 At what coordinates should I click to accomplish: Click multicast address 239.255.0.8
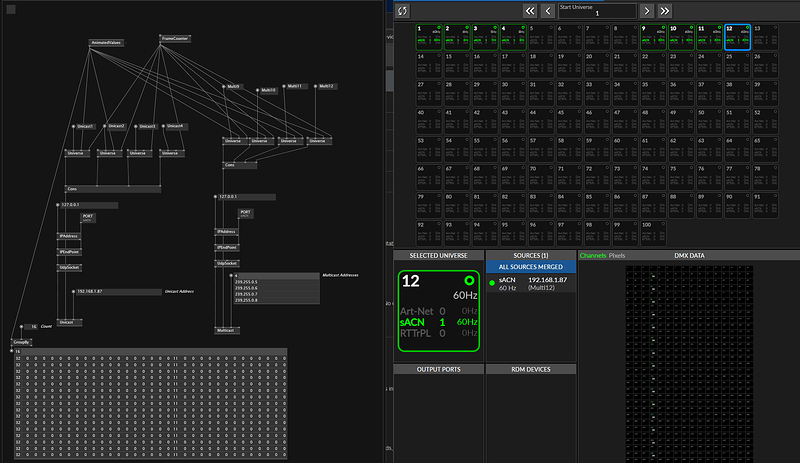coord(277,300)
